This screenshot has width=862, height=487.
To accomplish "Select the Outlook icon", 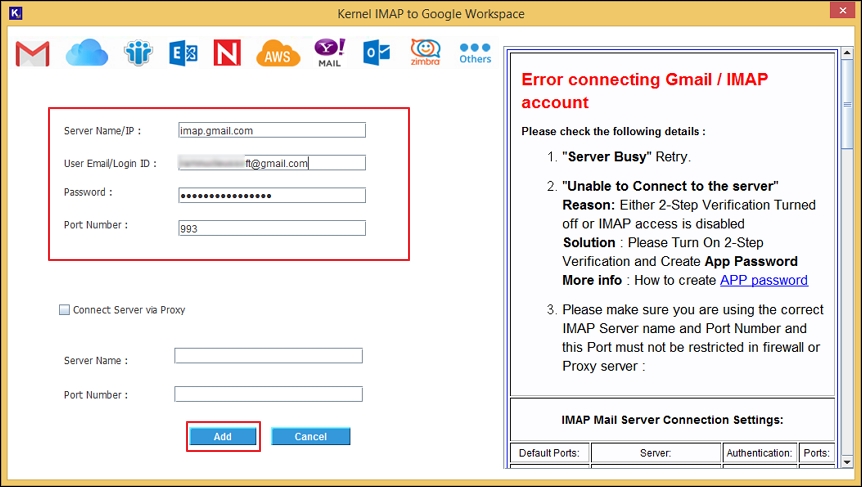I will (377, 53).
